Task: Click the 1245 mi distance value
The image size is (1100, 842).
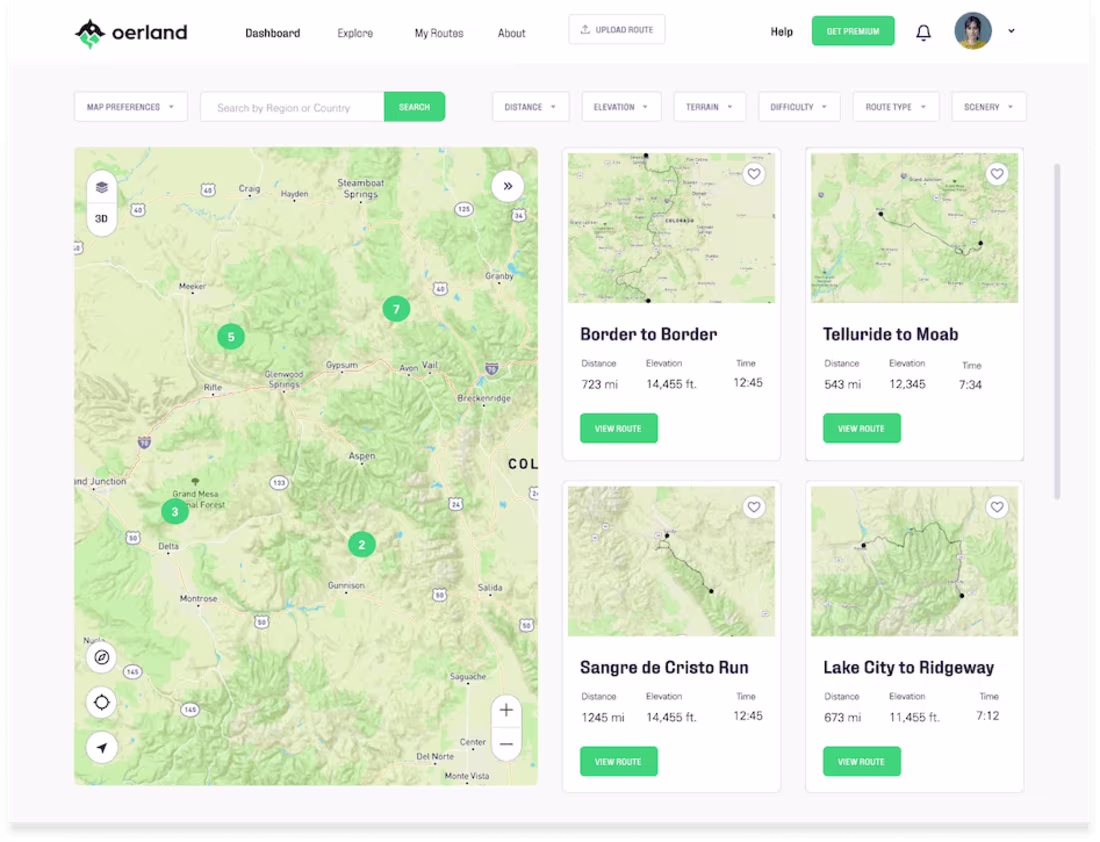Action: coord(603,717)
